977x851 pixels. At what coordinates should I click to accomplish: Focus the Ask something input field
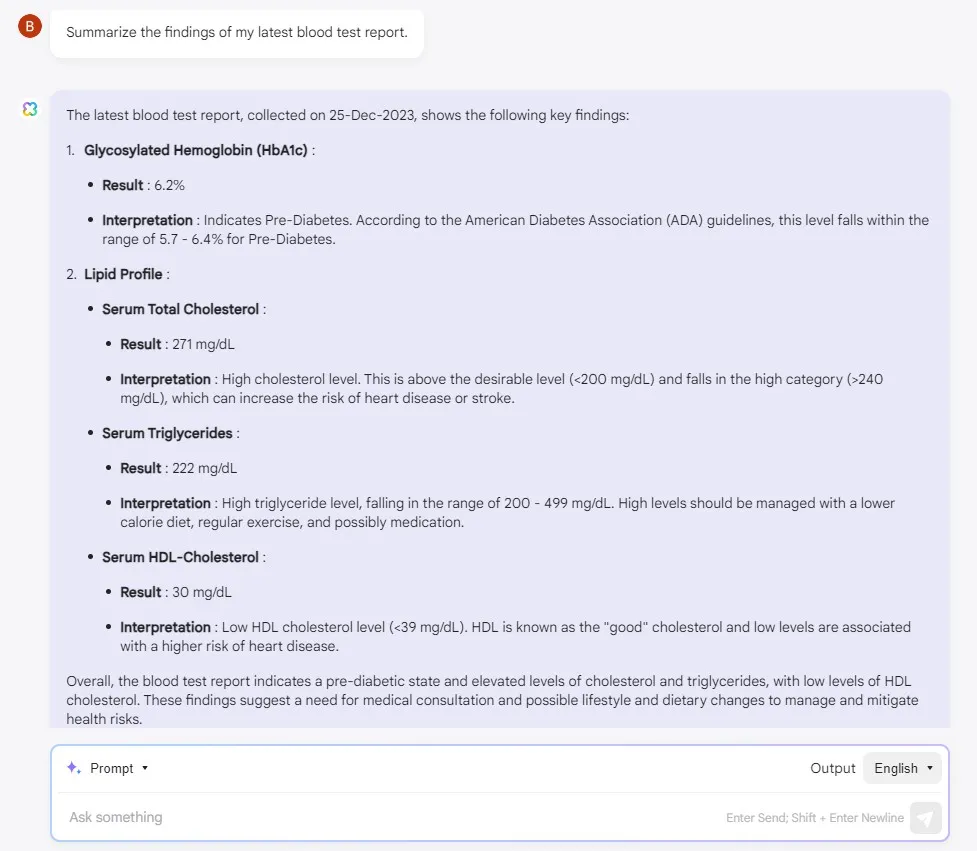click(x=393, y=817)
